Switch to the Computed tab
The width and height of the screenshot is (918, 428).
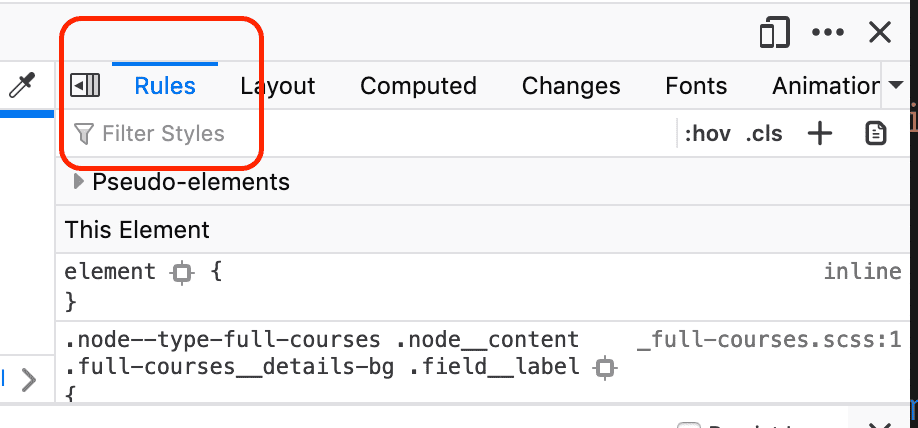(418, 86)
